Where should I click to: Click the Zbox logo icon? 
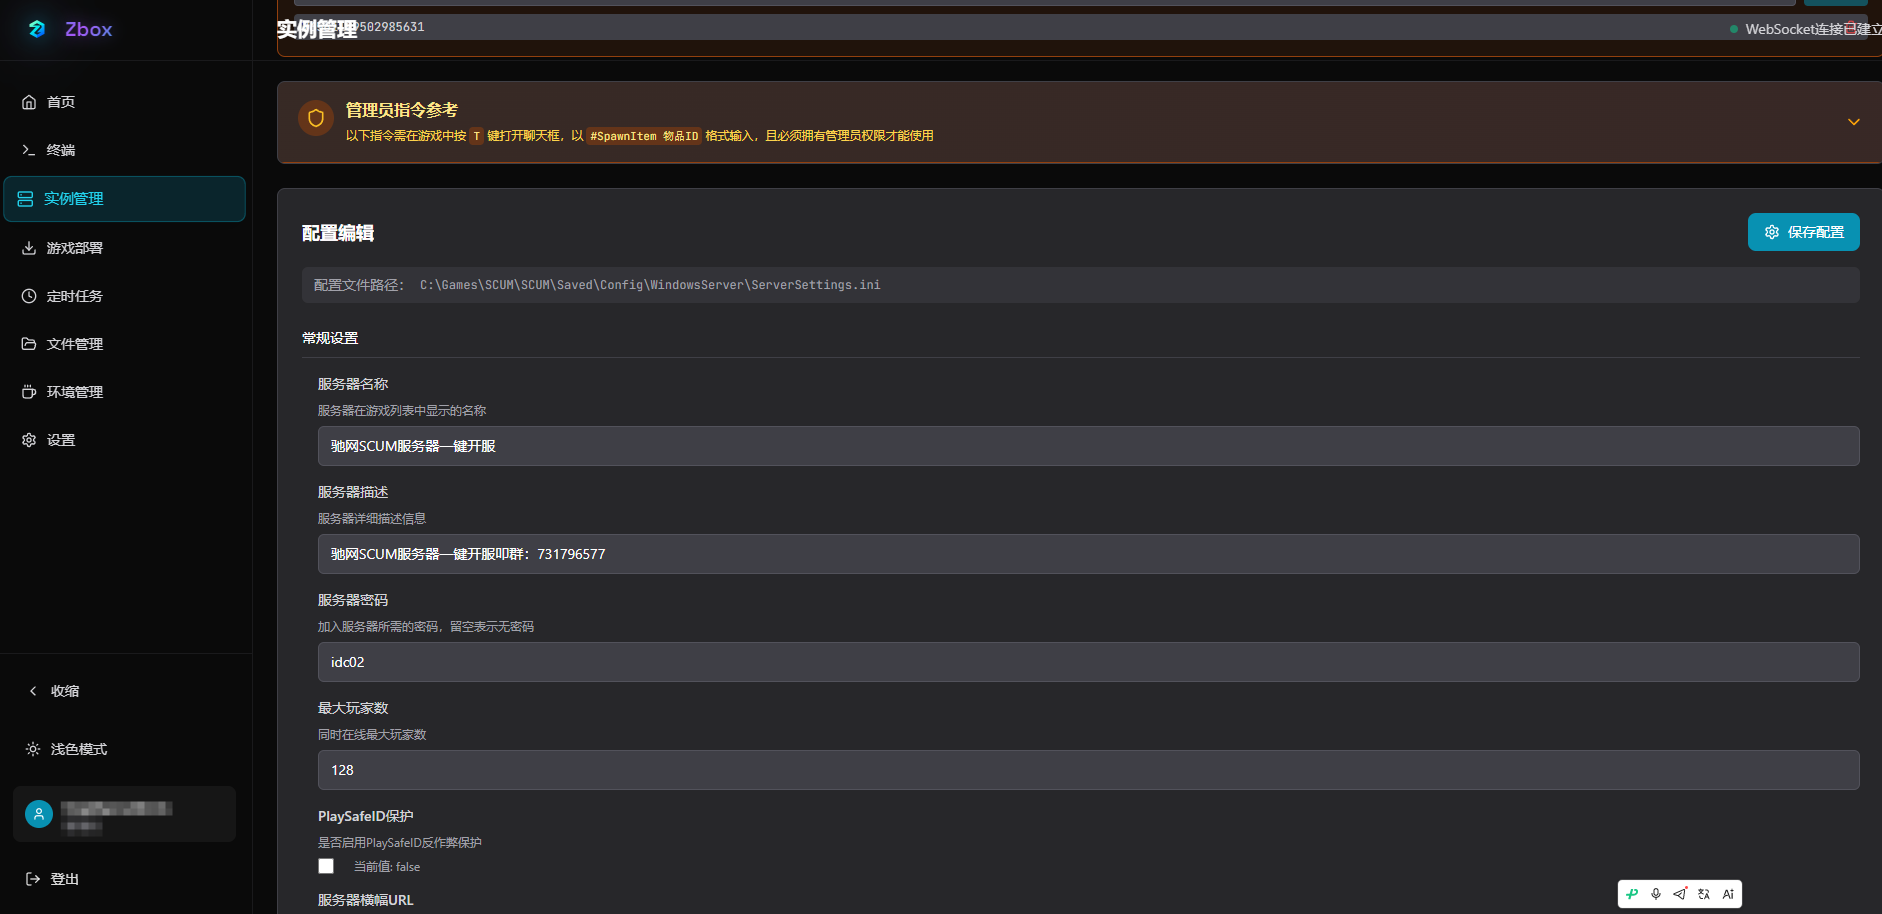(37, 29)
